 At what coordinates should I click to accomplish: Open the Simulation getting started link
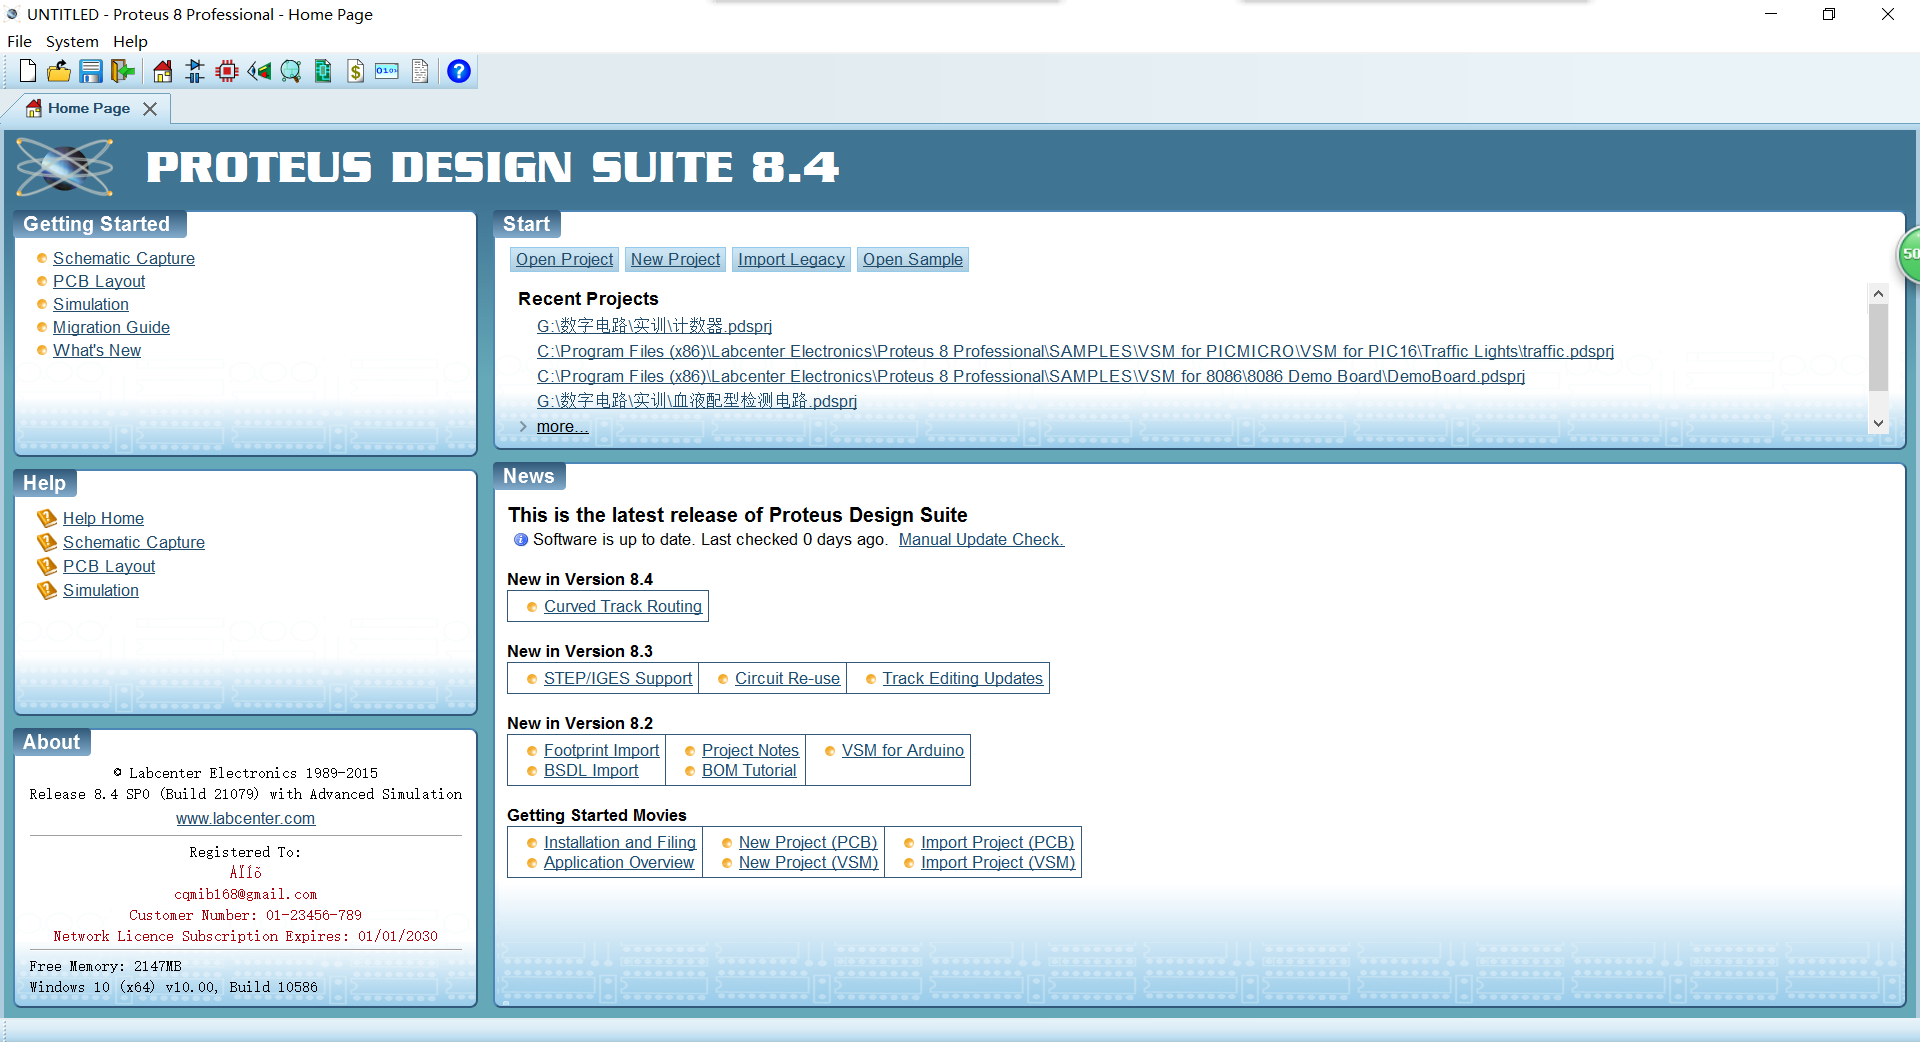(91, 304)
